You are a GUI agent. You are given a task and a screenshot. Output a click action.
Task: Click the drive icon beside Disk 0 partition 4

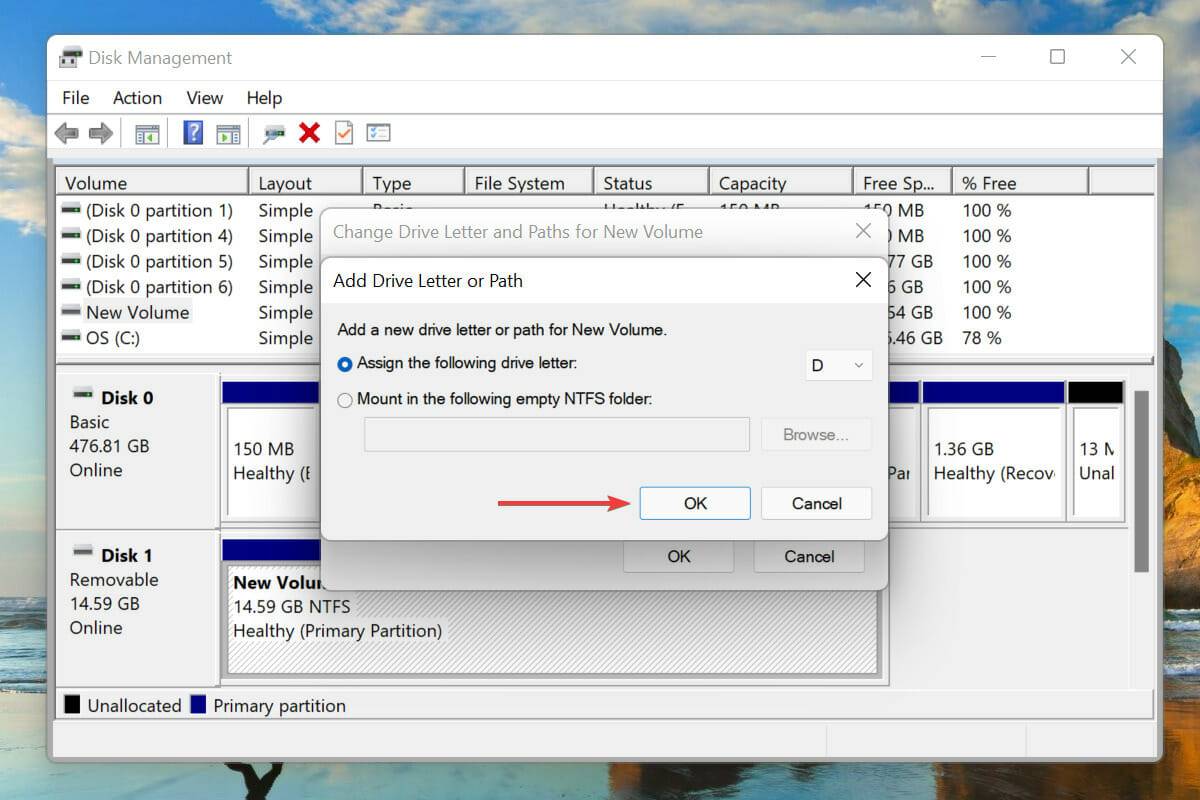click(71, 236)
